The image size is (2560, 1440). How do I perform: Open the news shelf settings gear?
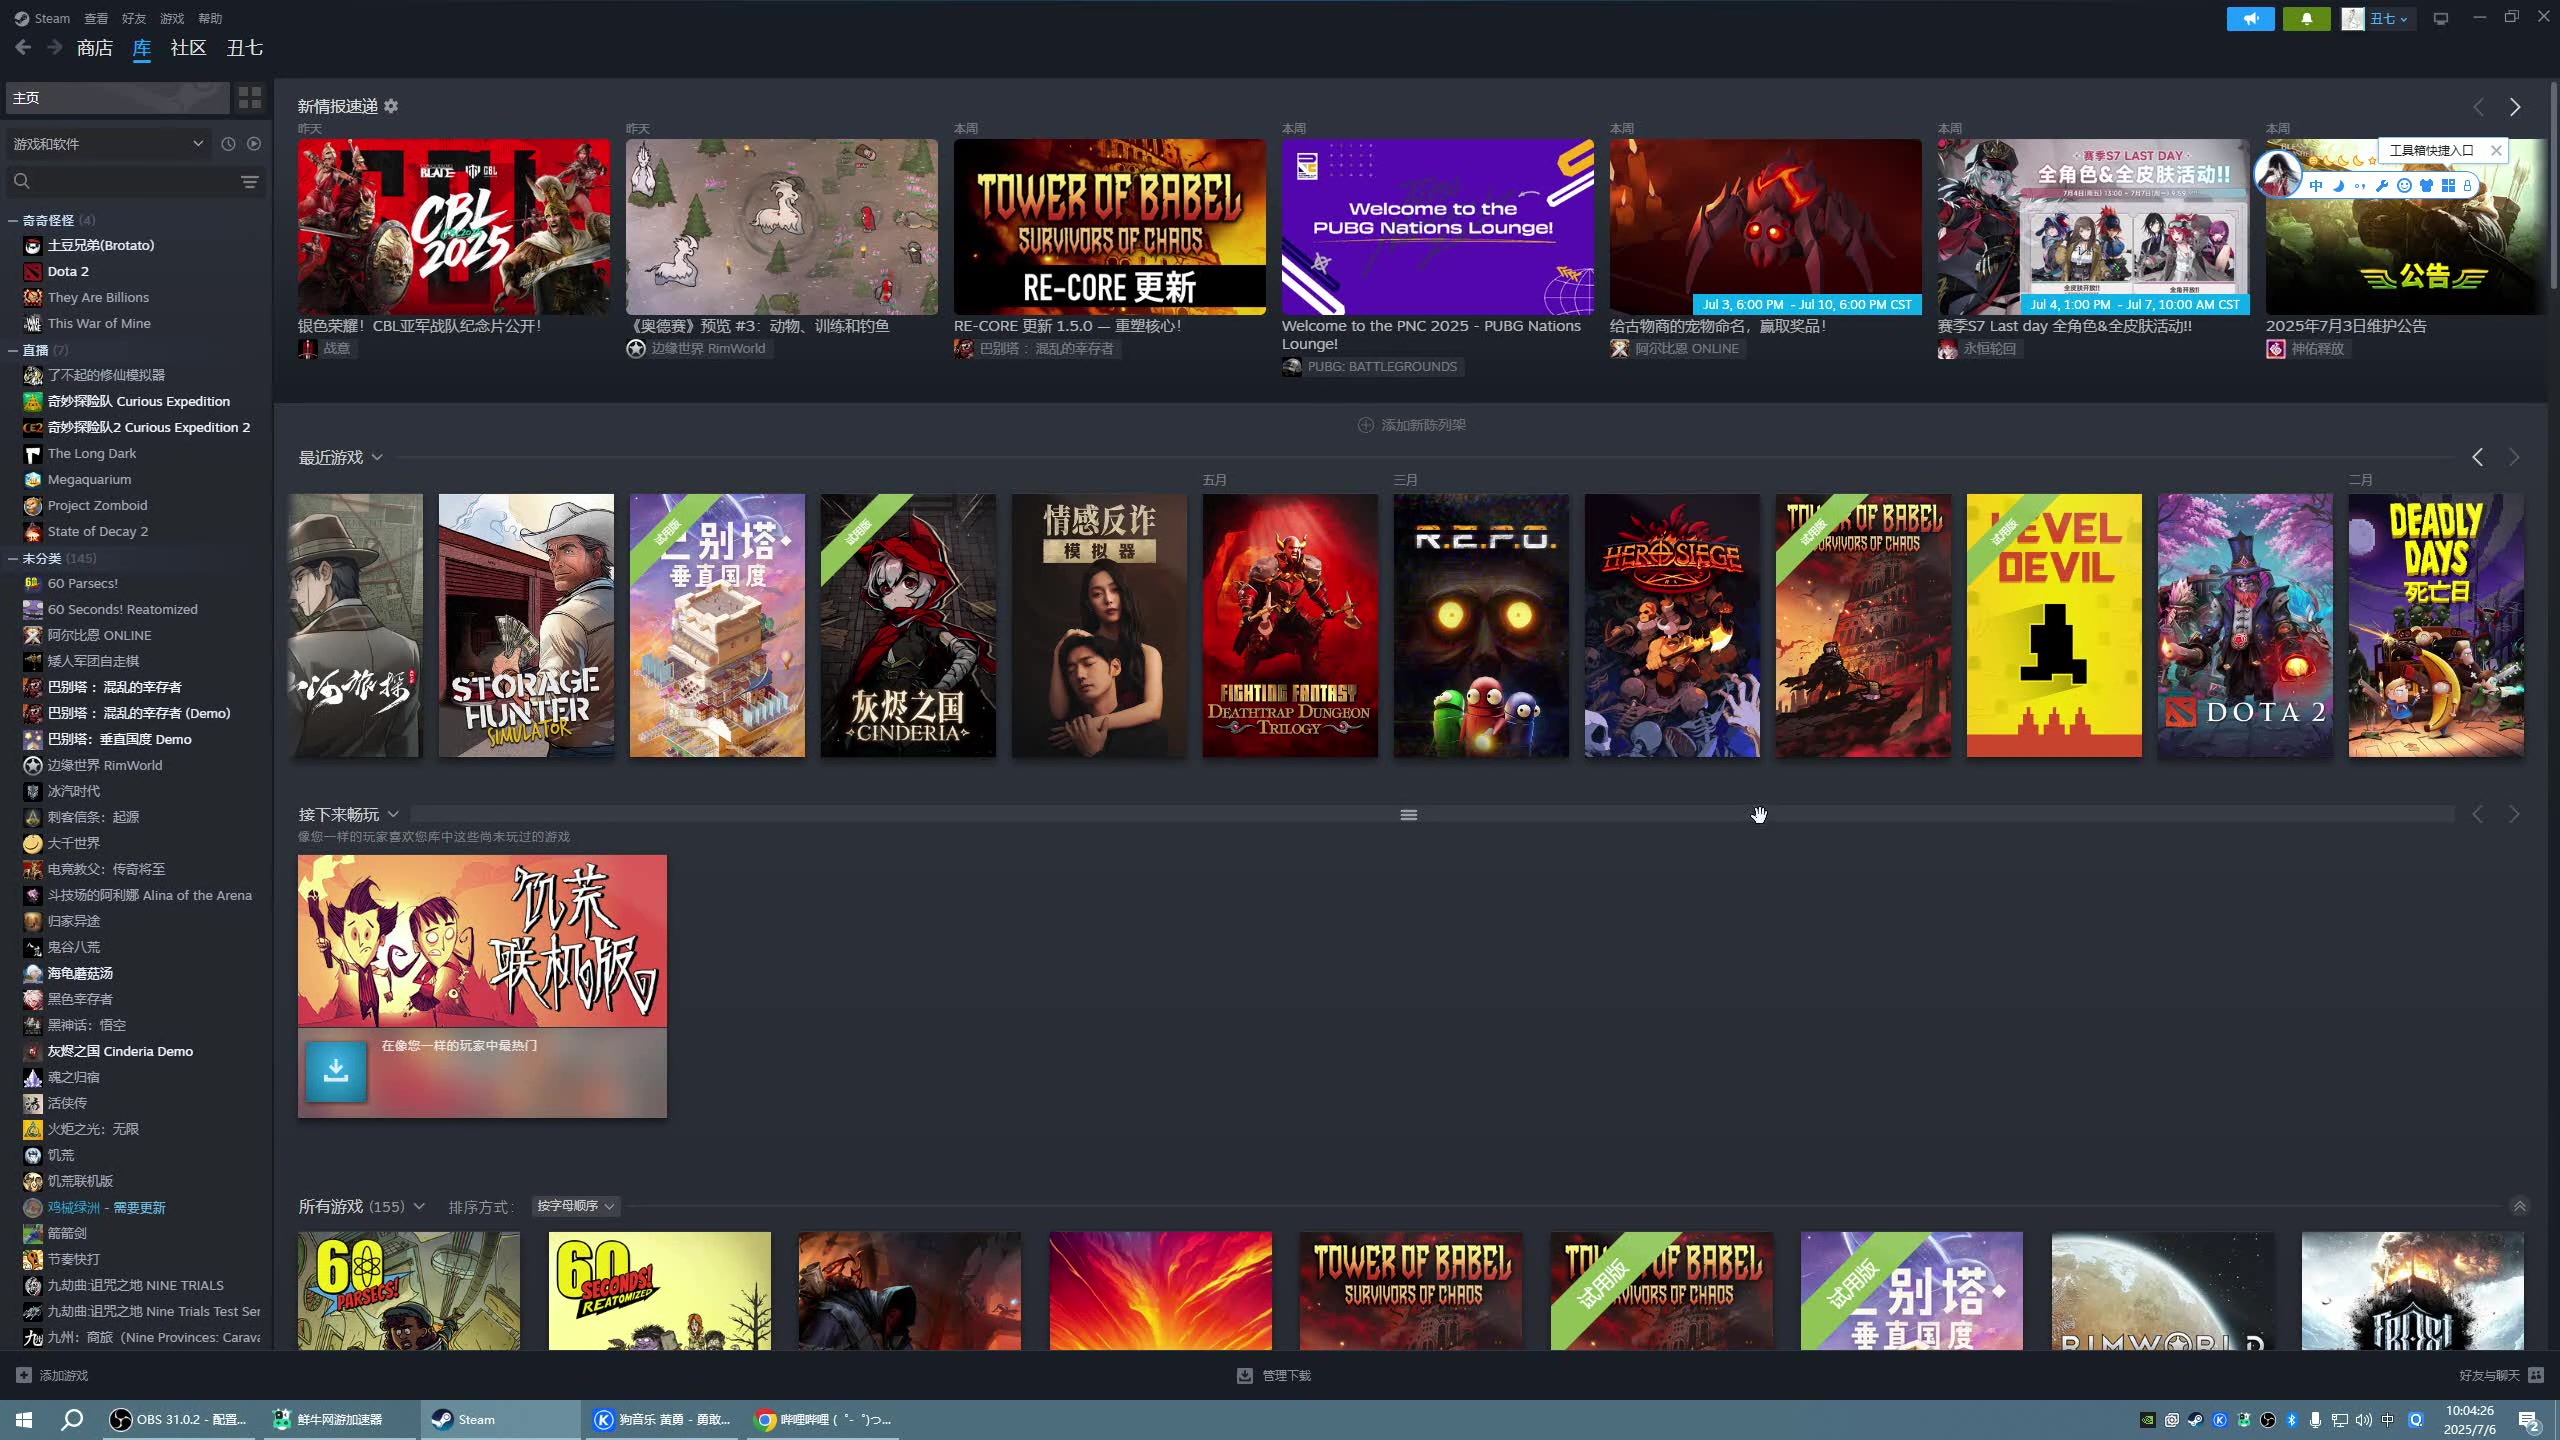click(x=391, y=106)
